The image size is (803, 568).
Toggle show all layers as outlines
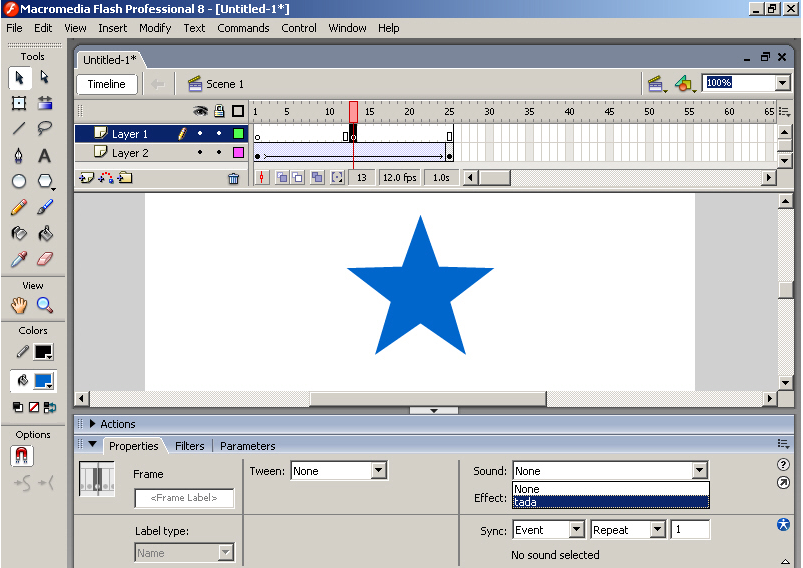coord(238,111)
